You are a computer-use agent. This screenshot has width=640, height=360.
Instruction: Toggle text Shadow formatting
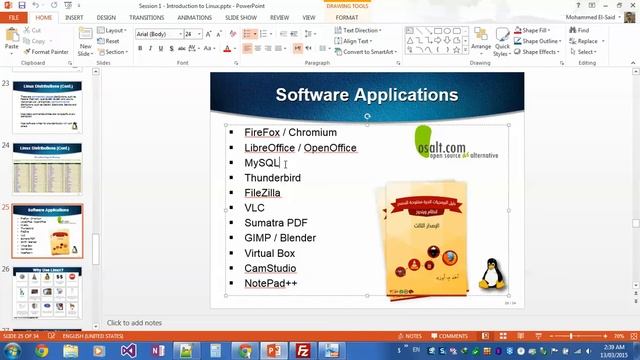[171, 49]
